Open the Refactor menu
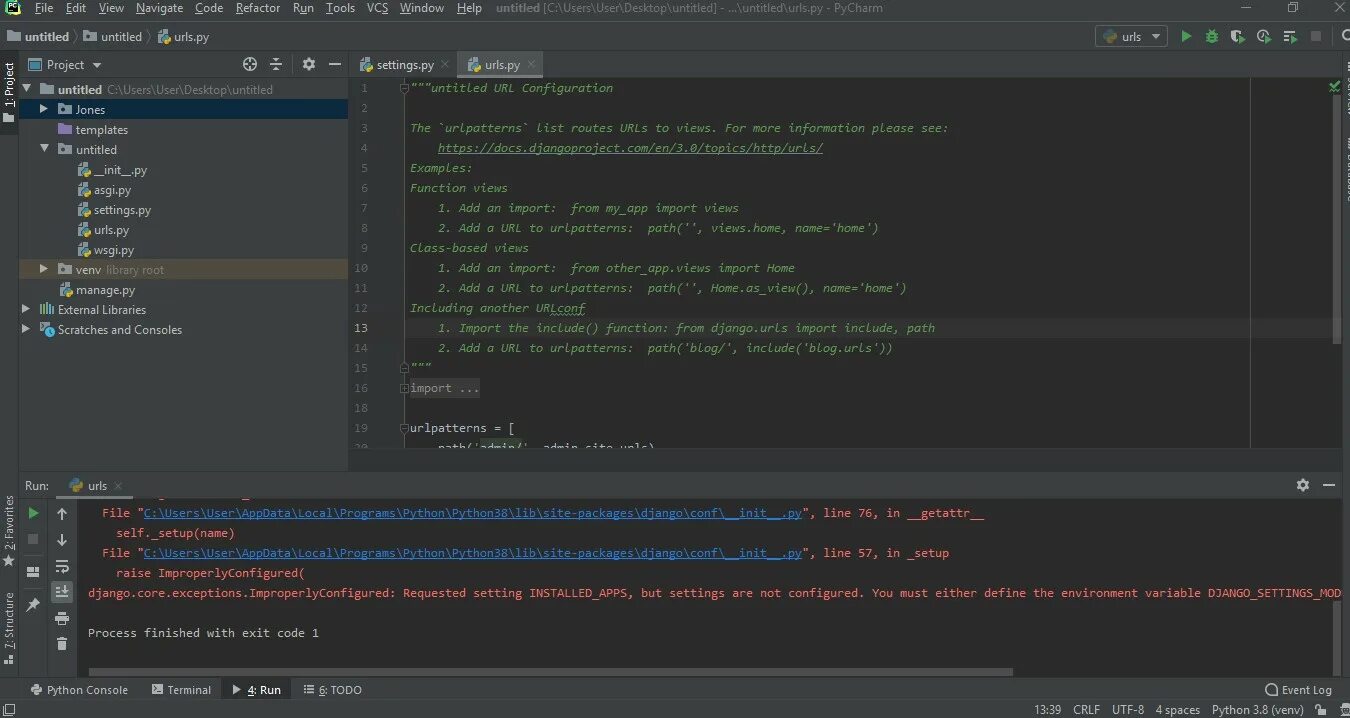Viewport: 1350px width, 718px height. (258, 8)
